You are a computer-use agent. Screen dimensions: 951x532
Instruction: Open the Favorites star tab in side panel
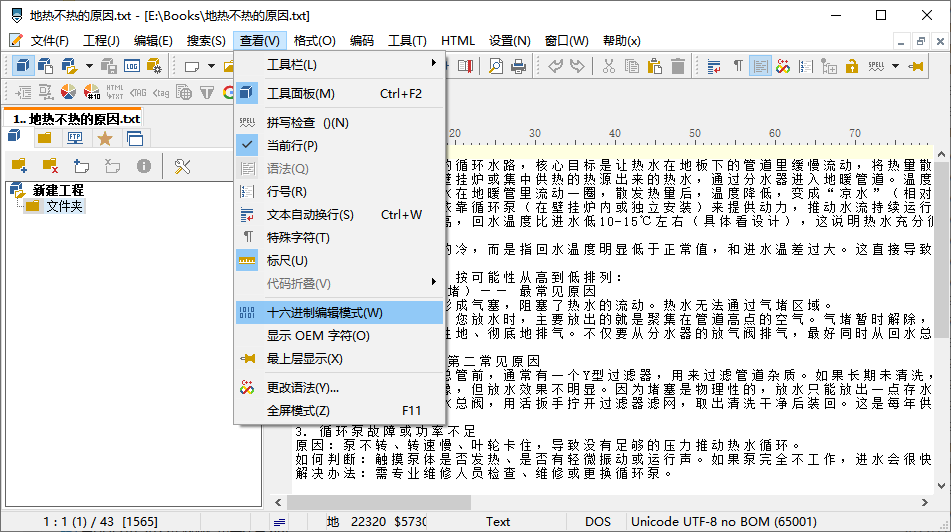[x=104, y=138]
